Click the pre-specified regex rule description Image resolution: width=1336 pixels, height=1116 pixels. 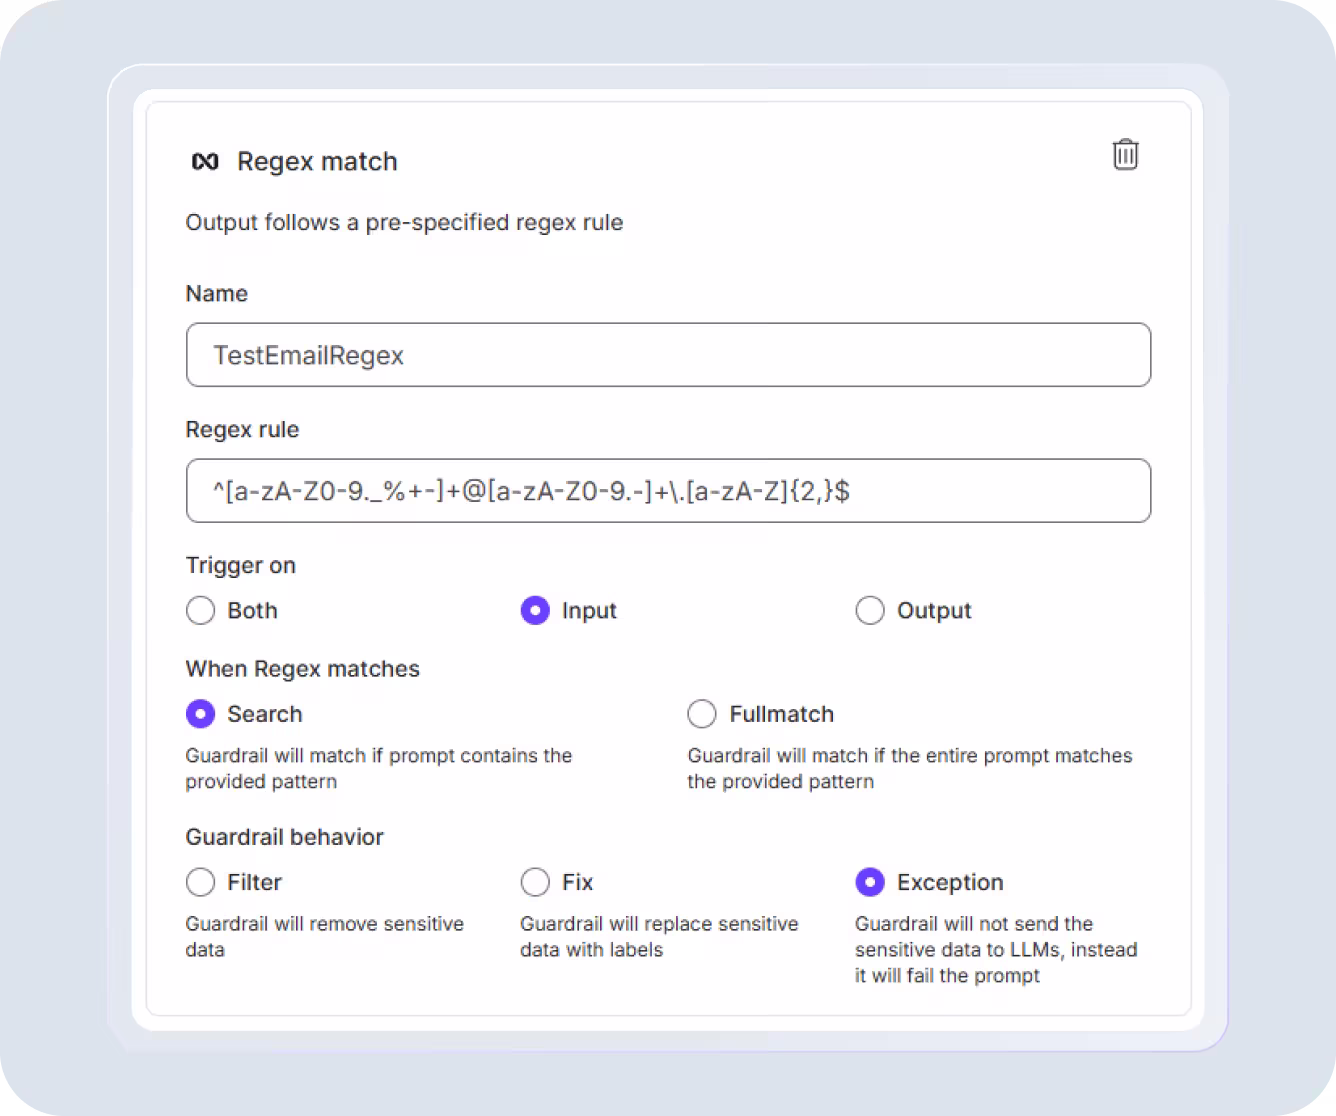404,222
